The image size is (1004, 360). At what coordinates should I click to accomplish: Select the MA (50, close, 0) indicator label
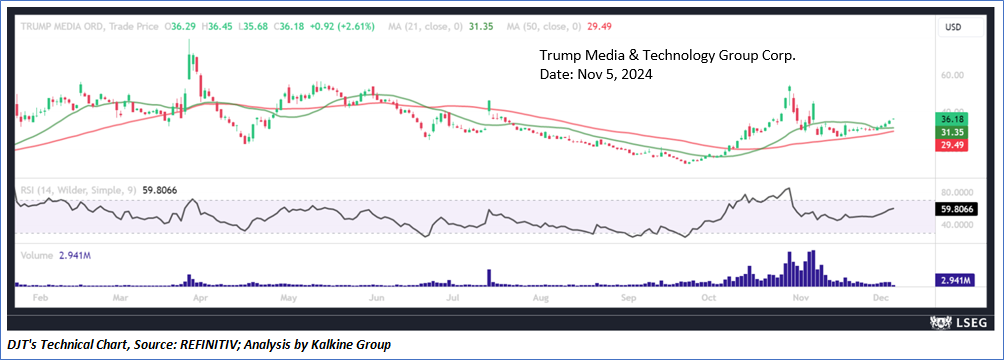544,27
